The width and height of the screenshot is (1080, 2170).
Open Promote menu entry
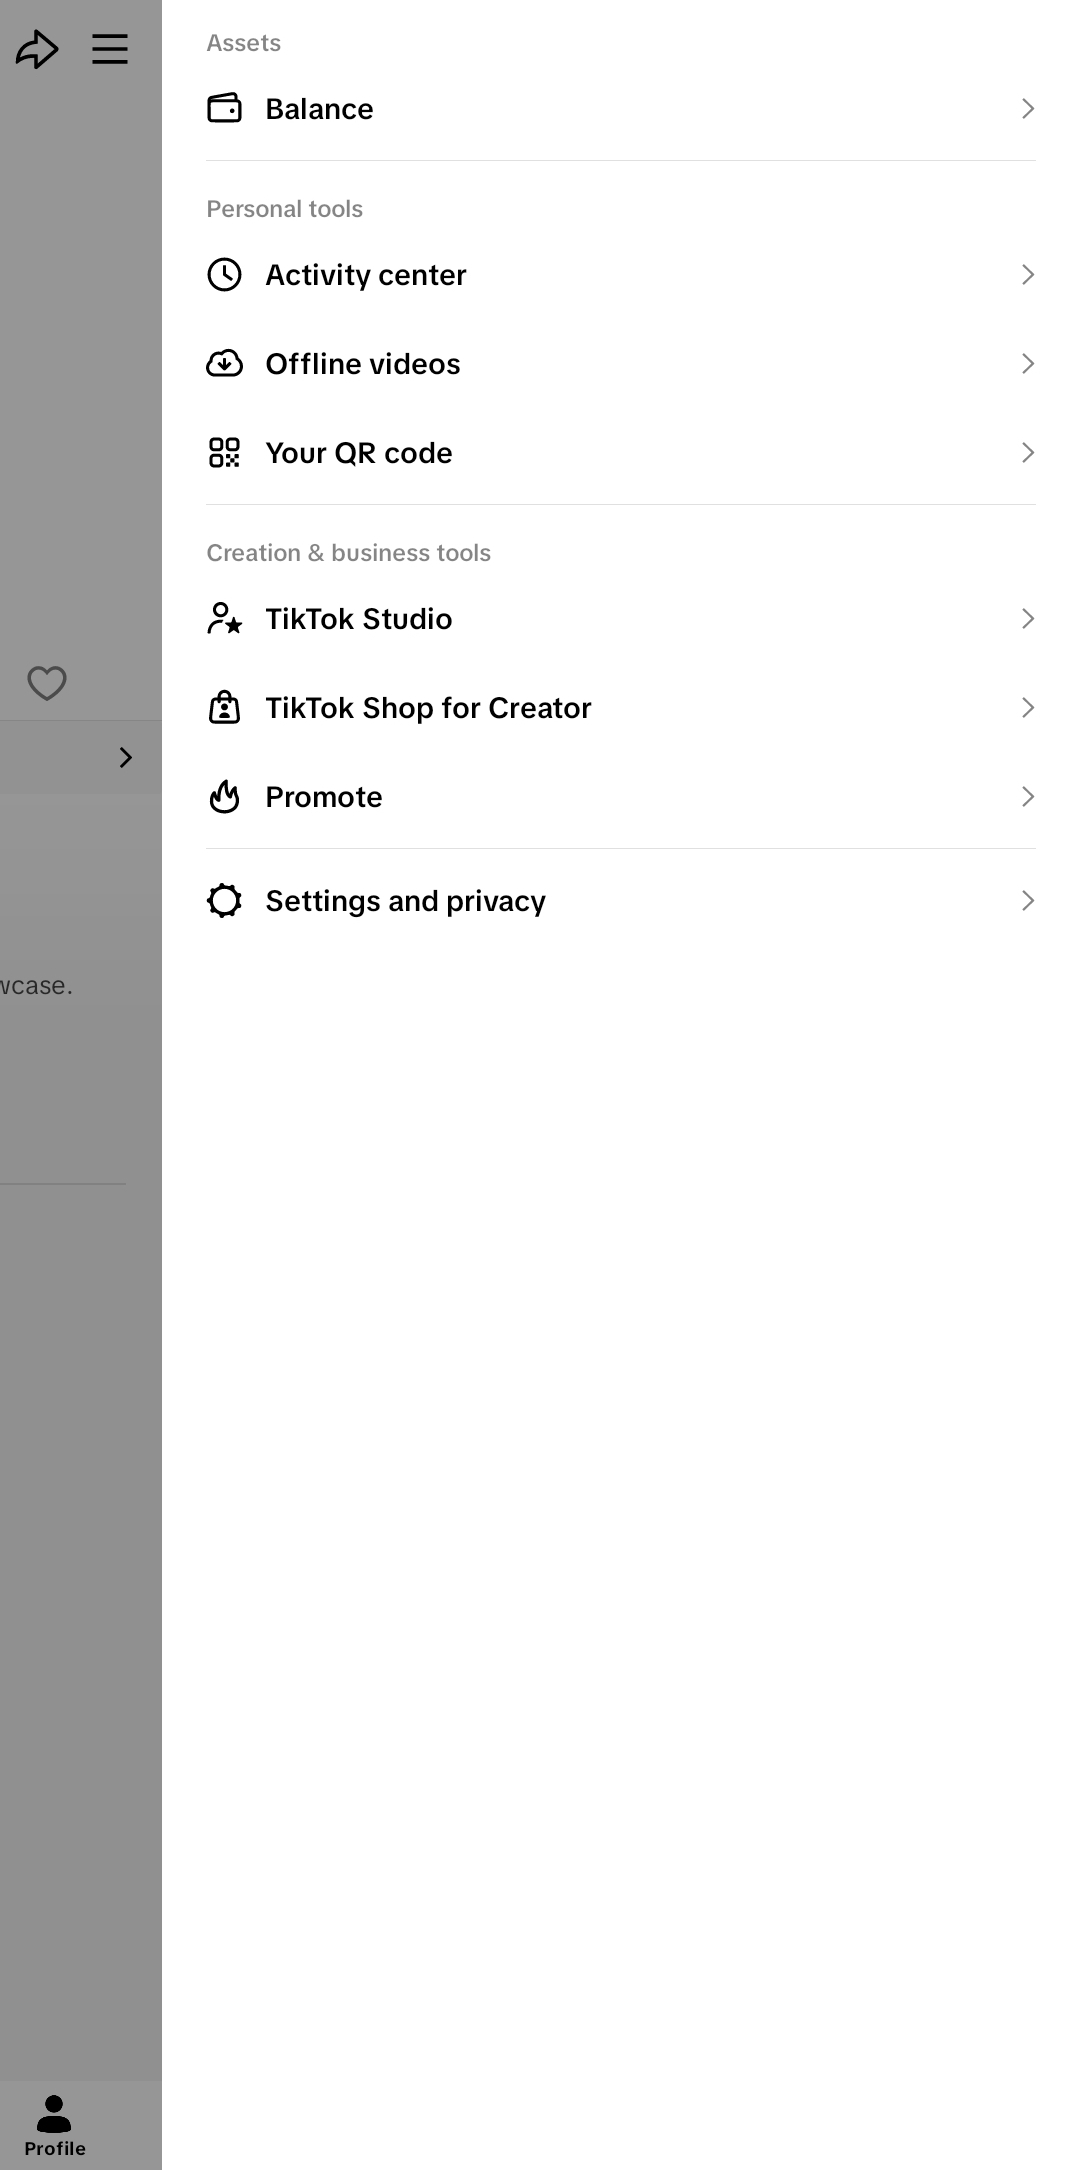[620, 796]
